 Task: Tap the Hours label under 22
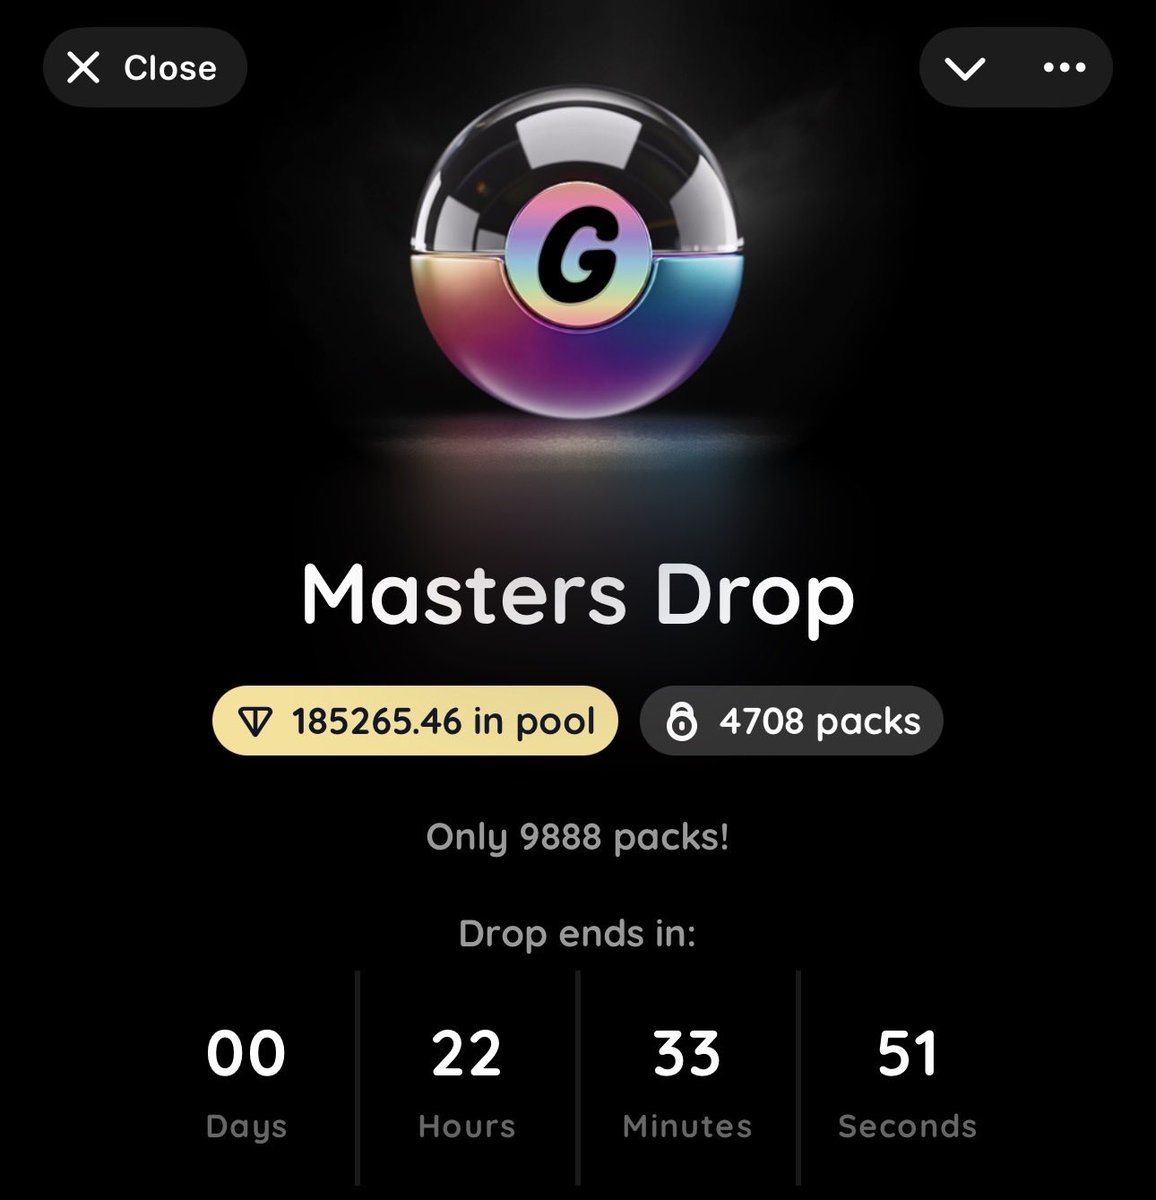tap(467, 1126)
